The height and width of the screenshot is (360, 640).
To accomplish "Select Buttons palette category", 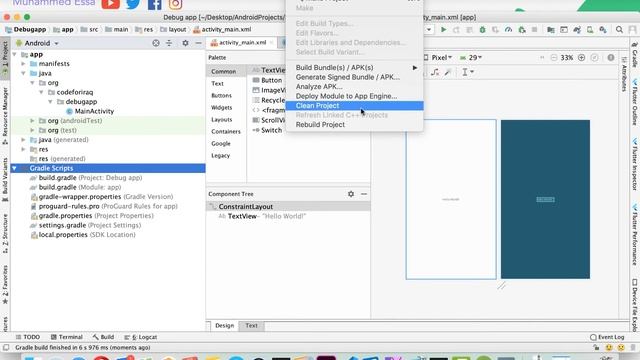I will [222, 96].
